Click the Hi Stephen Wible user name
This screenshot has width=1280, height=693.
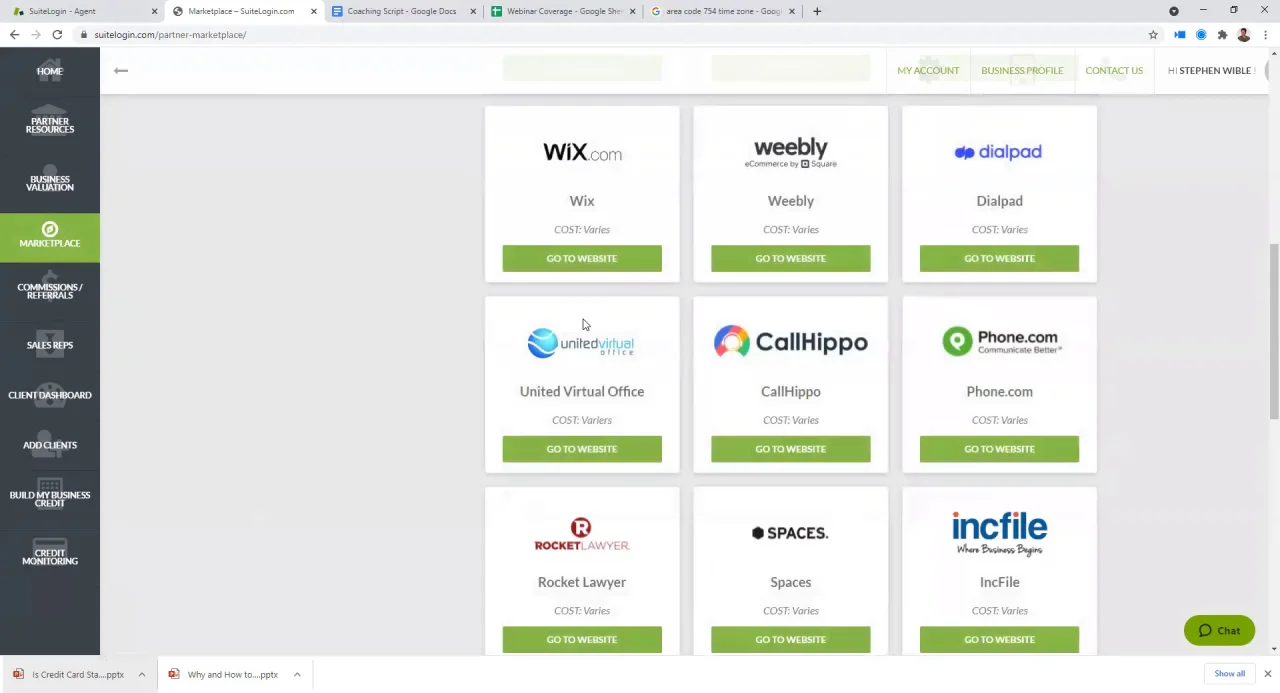tap(1210, 70)
